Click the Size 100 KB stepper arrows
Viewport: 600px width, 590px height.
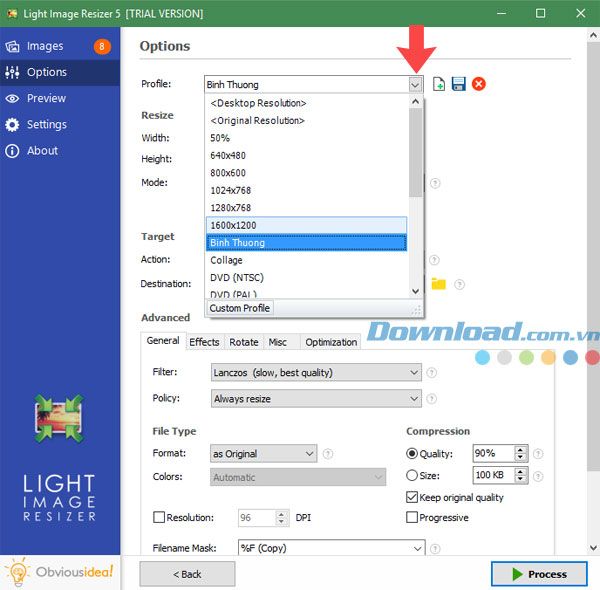520,476
